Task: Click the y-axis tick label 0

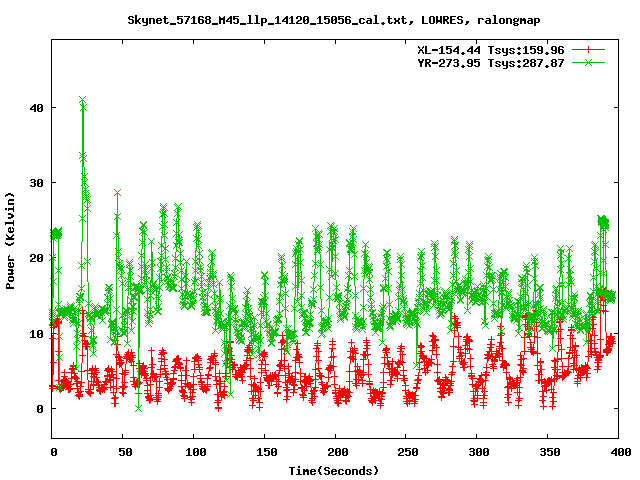Action: coord(40,409)
